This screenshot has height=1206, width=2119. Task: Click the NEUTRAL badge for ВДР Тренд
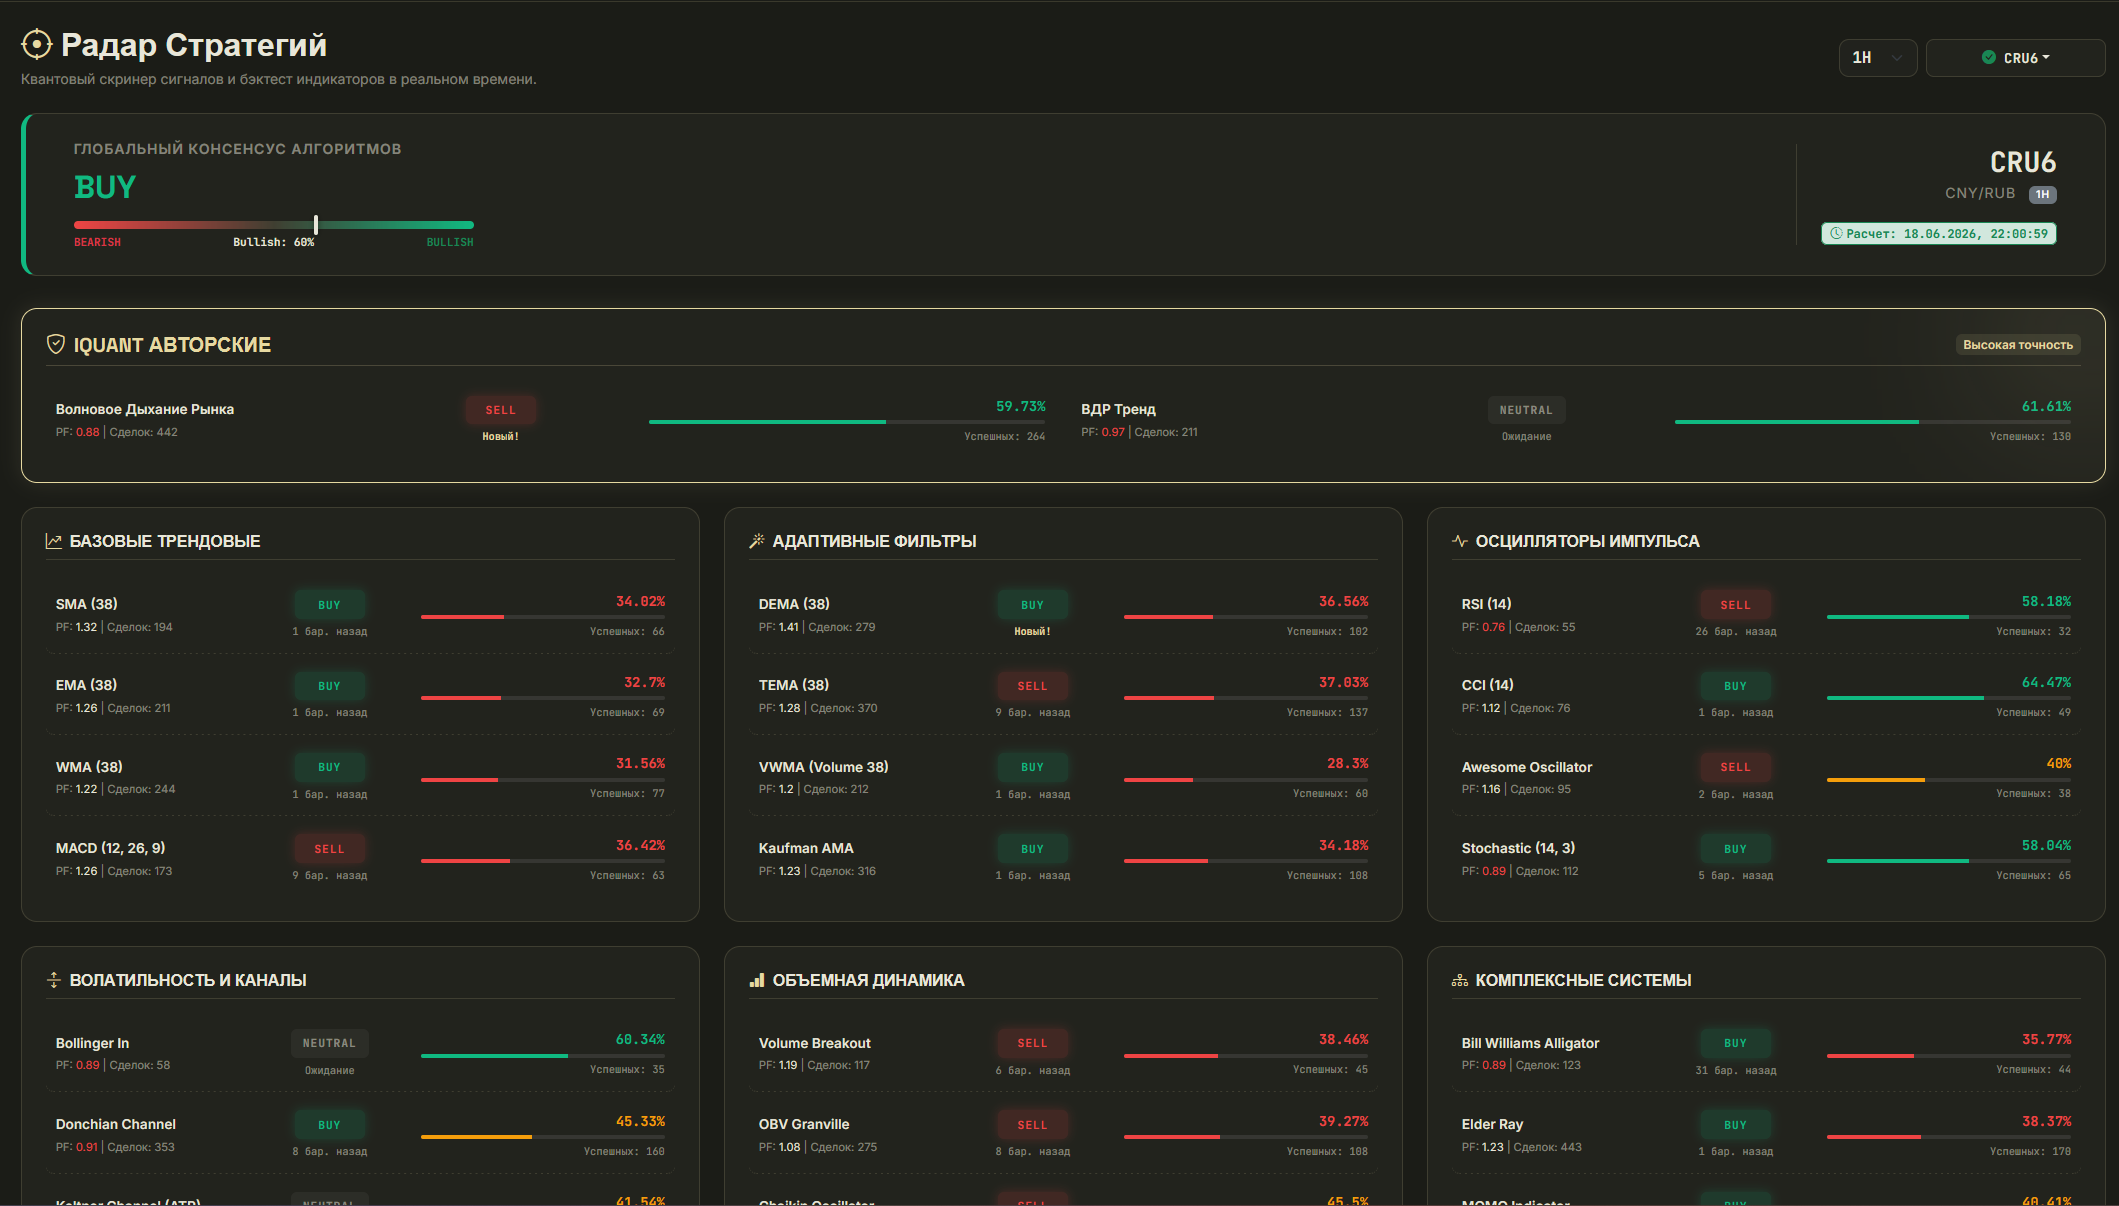coord(1526,410)
